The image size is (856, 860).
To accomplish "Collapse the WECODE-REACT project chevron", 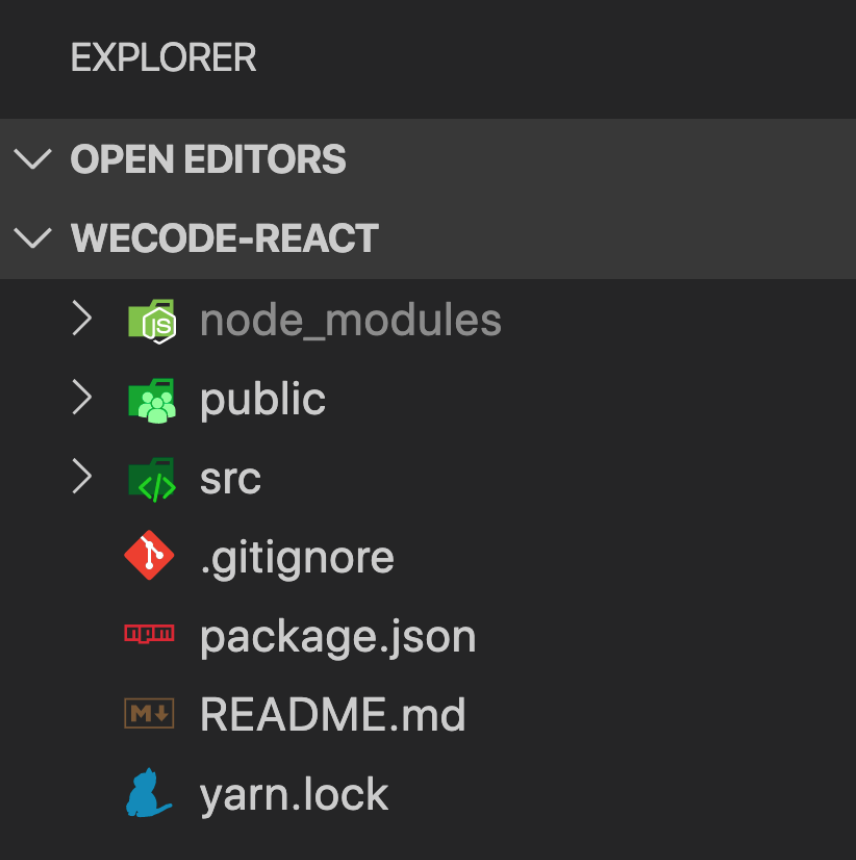I will pyautogui.click(x=33, y=238).
